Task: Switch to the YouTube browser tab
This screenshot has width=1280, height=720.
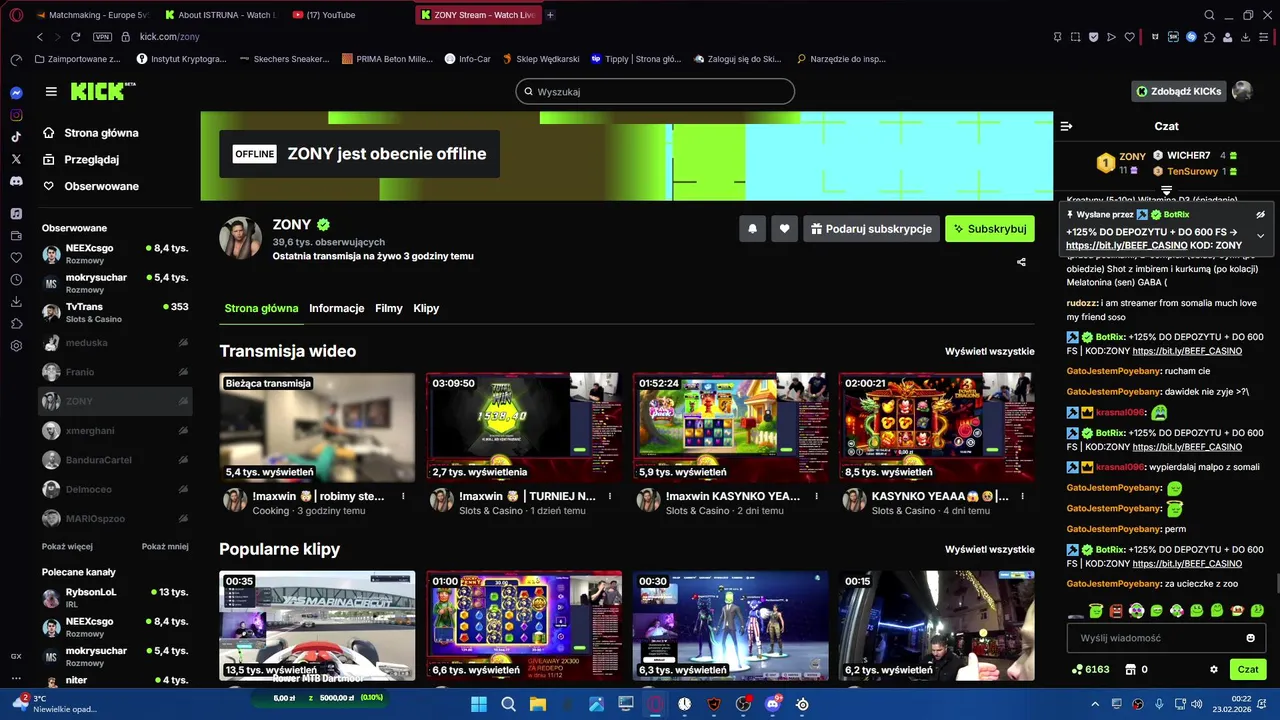Action: 347,15
